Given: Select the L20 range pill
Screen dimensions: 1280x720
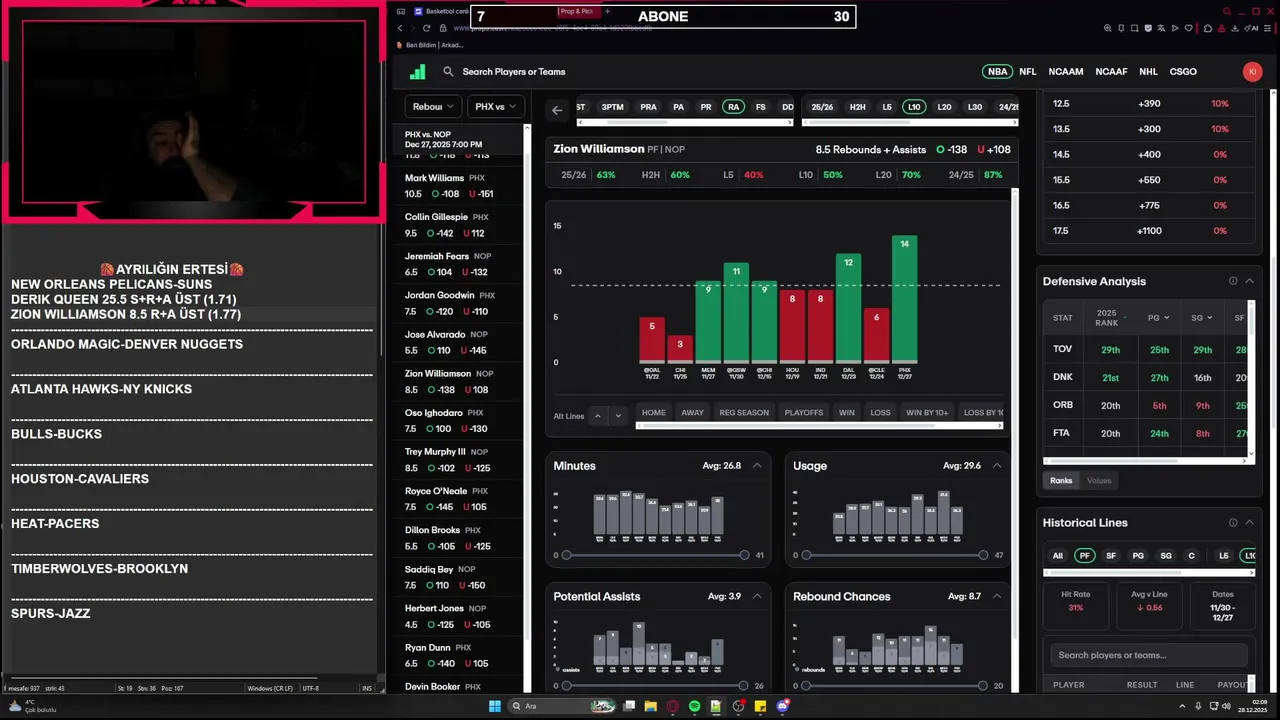Looking at the screenshot, I should point(944,107).
